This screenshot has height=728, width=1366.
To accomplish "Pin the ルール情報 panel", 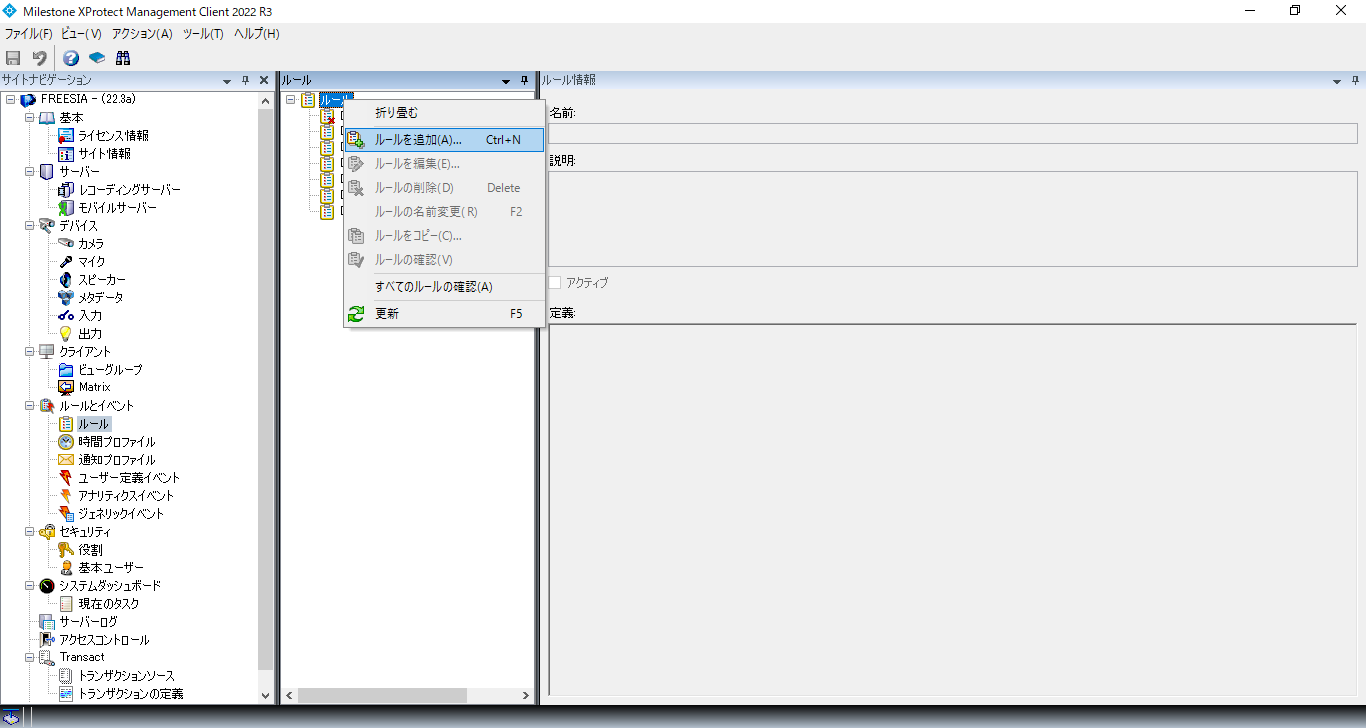I will tap(1355, 80).
